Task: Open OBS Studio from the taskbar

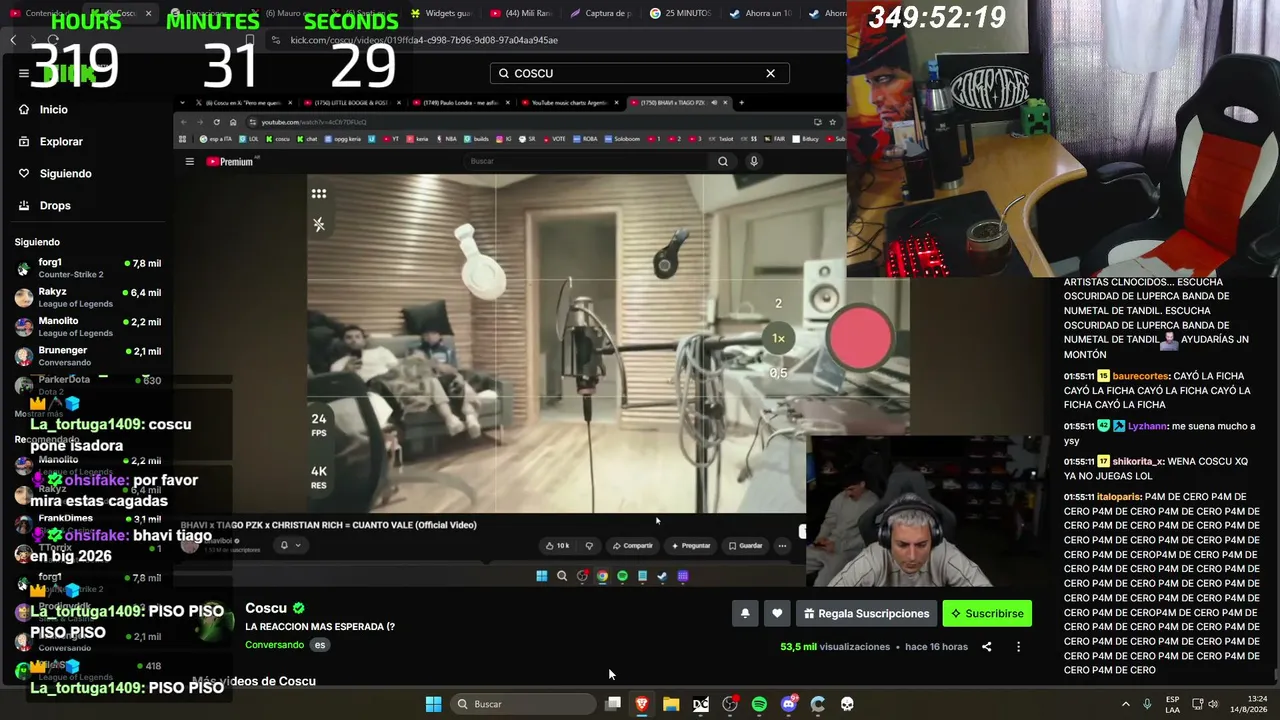Action: coord(730,704)
